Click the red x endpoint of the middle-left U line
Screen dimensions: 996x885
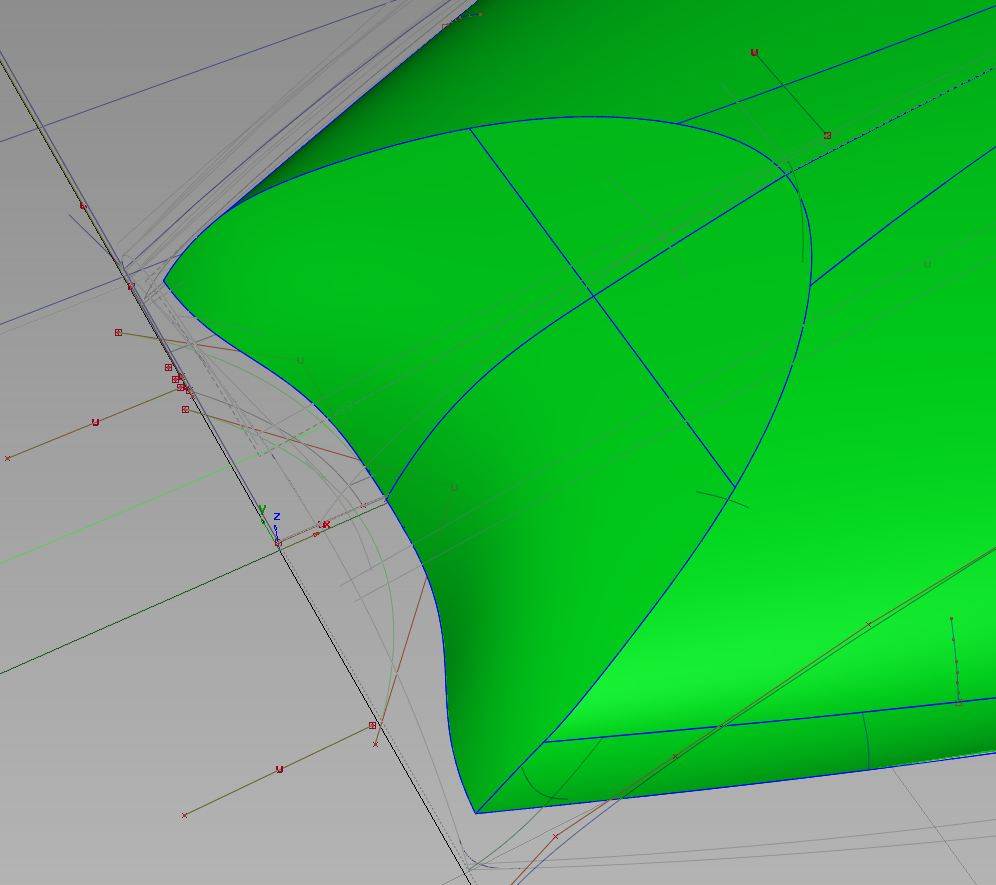(x=8, y=458)
